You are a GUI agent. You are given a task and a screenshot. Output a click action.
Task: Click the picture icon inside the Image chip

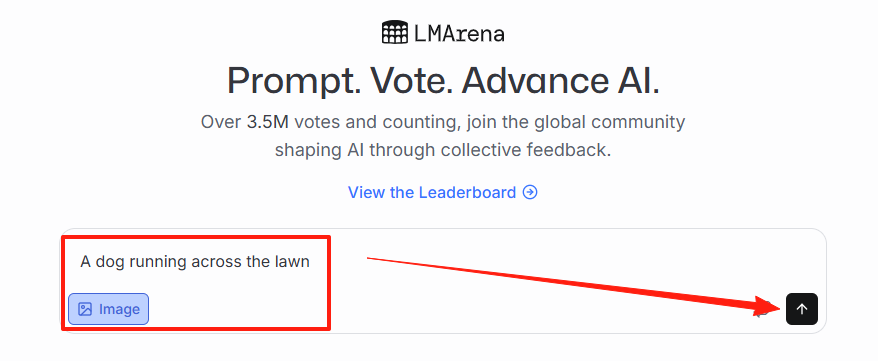click(x=85, y=309)
